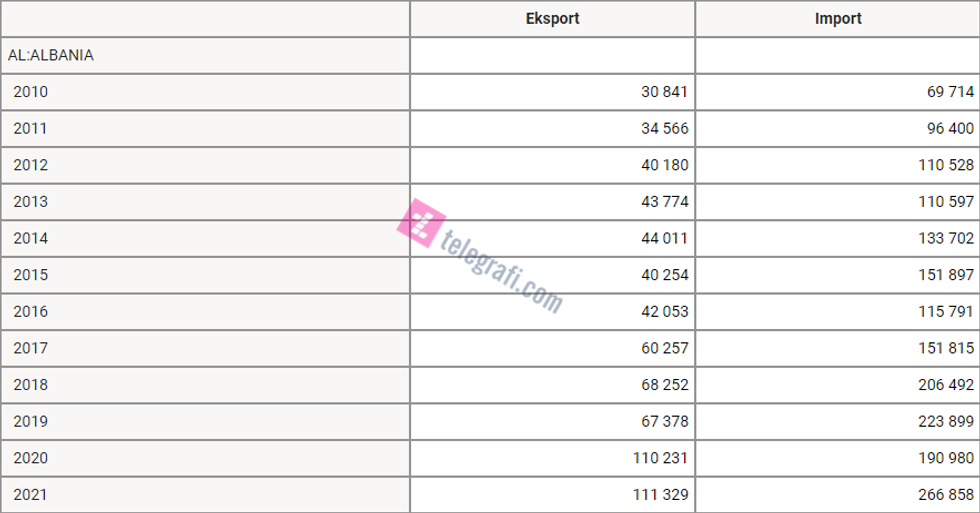Select the Import column header
This screenshot has height=513, width=980.
[837, 19]
